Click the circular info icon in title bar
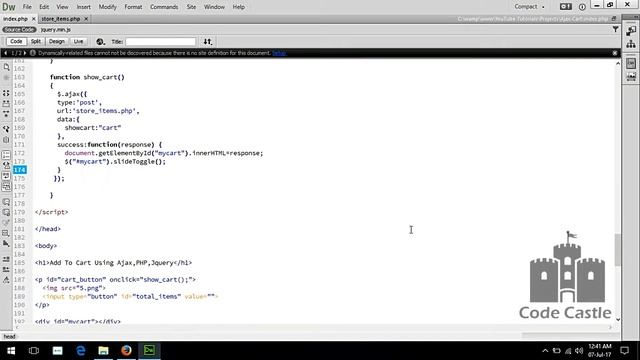Viewport: 640px width, 360px height. [582, 7]
